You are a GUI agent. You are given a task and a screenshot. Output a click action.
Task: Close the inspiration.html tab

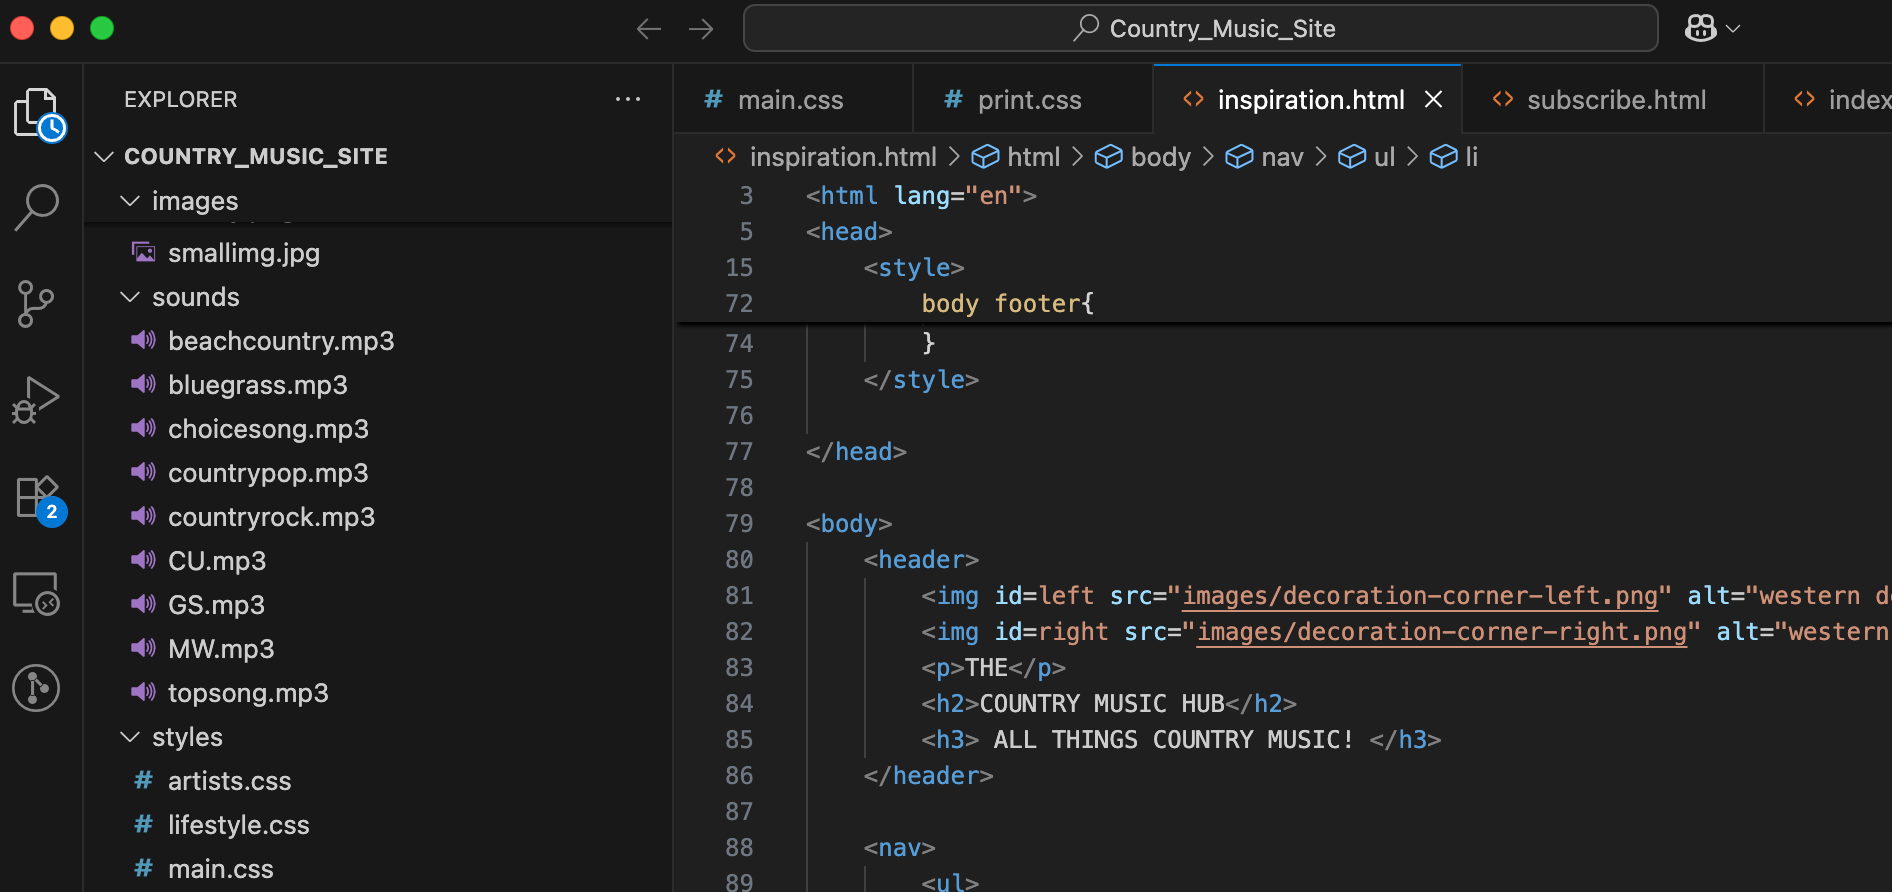coord(1433,99)
